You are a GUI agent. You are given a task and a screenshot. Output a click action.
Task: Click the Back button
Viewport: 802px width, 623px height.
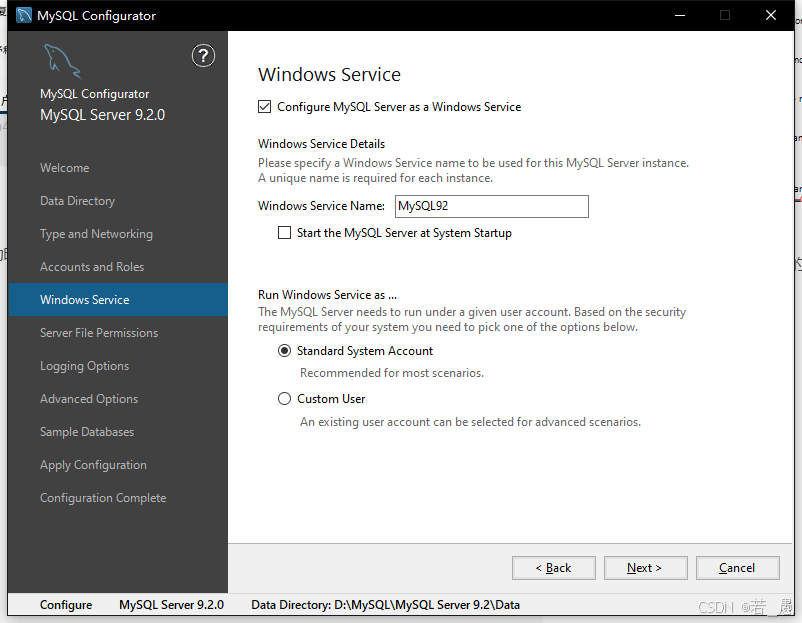click(x=553, y=568)
